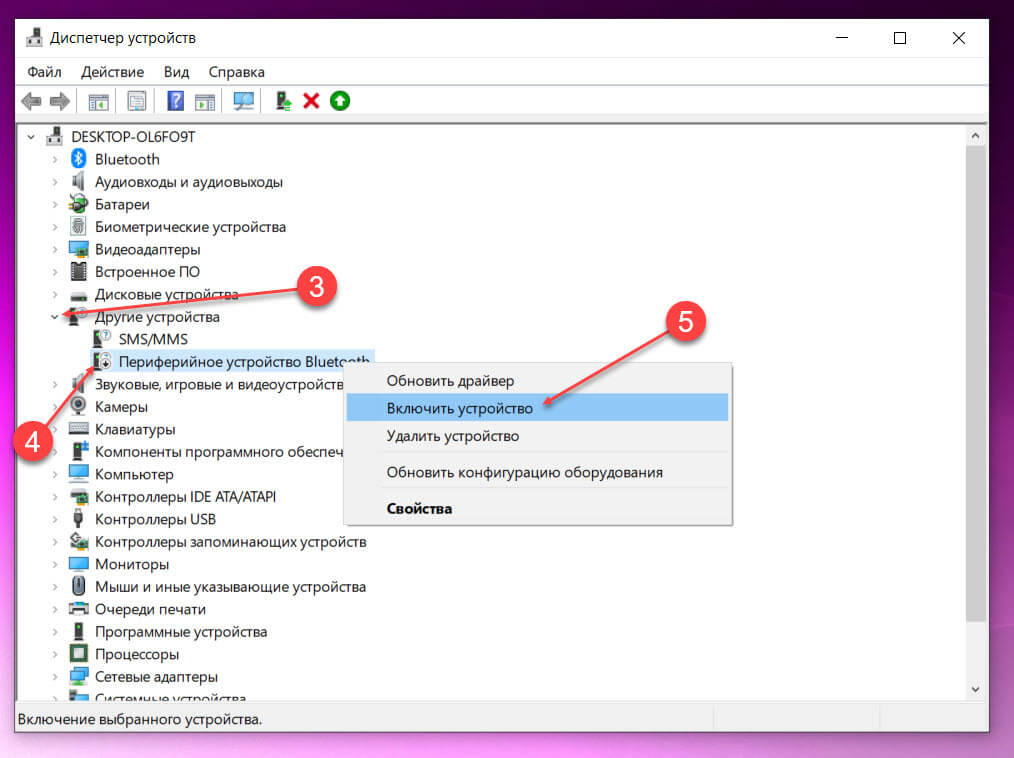This screenshot has height=758, width=1014.
Task: Choose Обновить конфигурацию оборудования
Action: pyautogui.click(x=537, y=472)
